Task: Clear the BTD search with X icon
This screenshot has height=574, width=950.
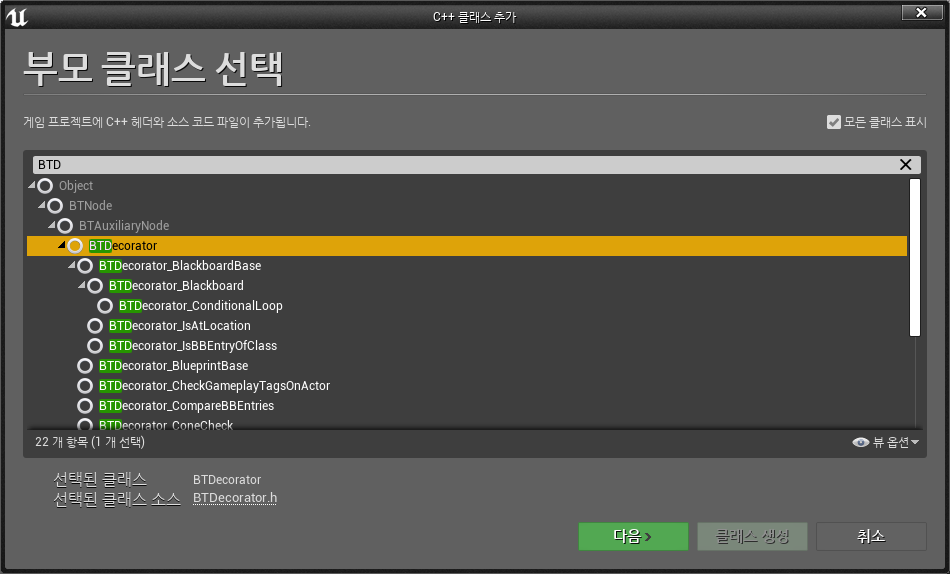Action: (906, 164)
